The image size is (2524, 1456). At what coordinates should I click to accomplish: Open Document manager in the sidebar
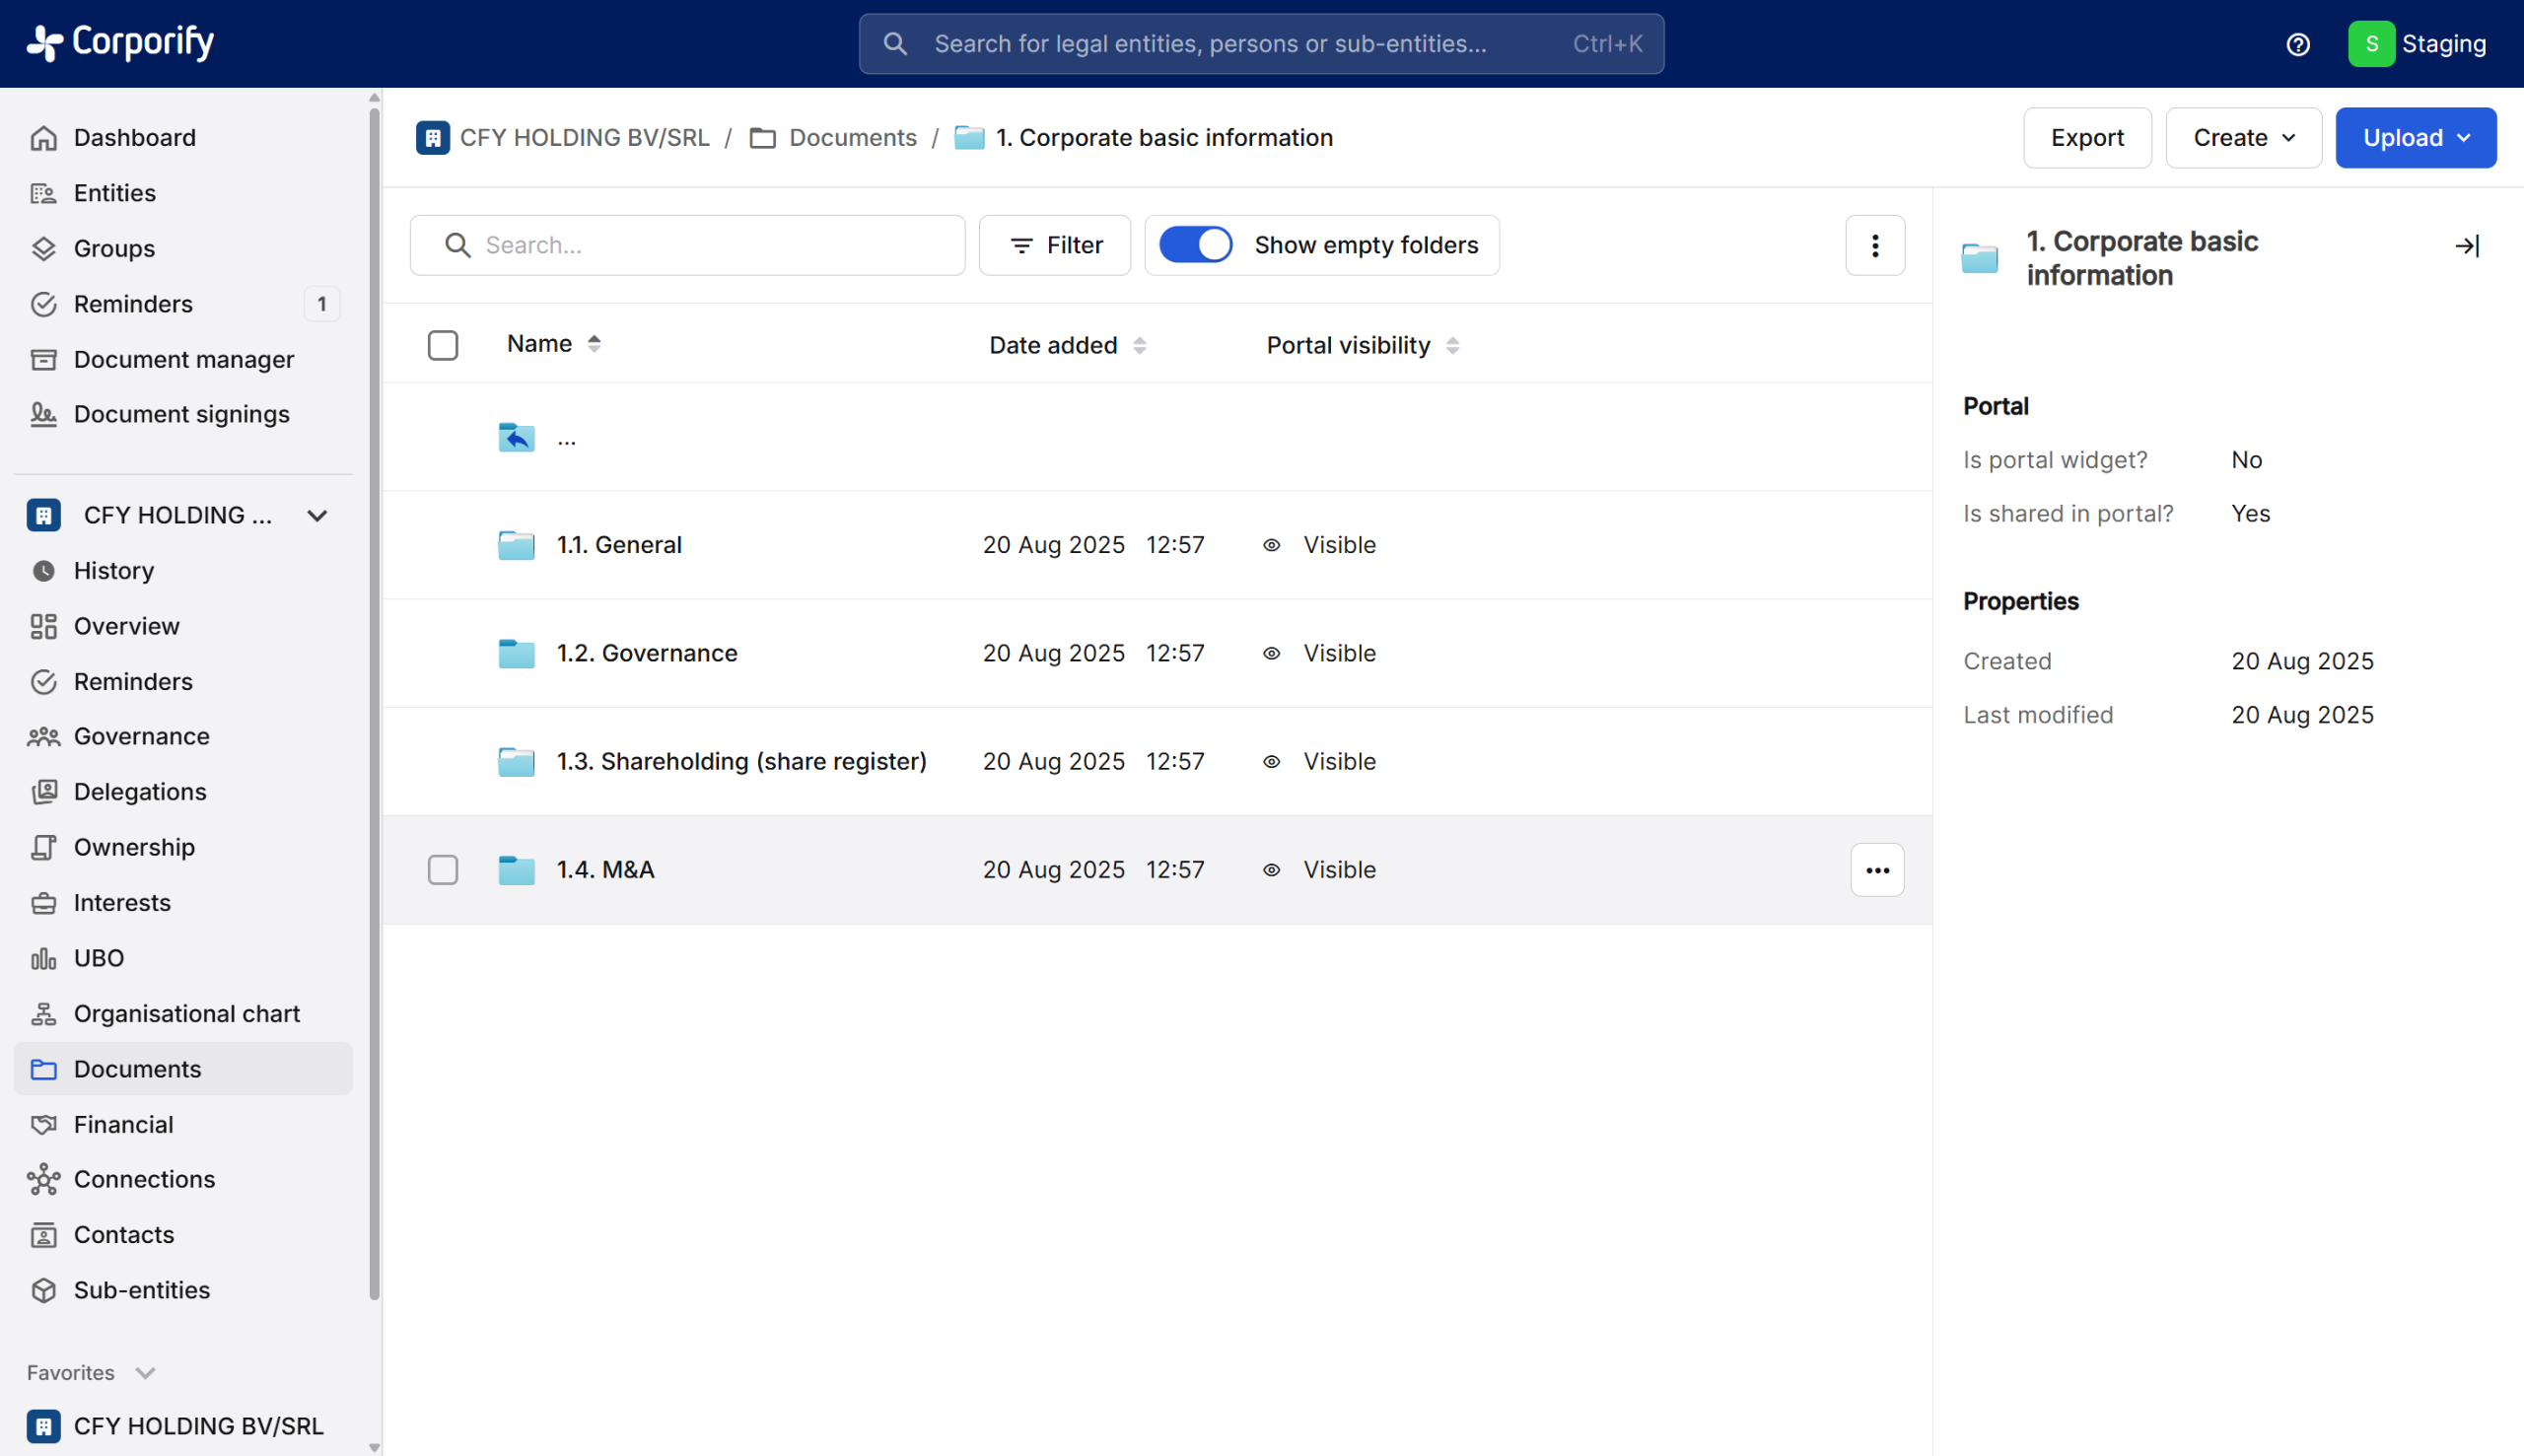tap(183, 359)
